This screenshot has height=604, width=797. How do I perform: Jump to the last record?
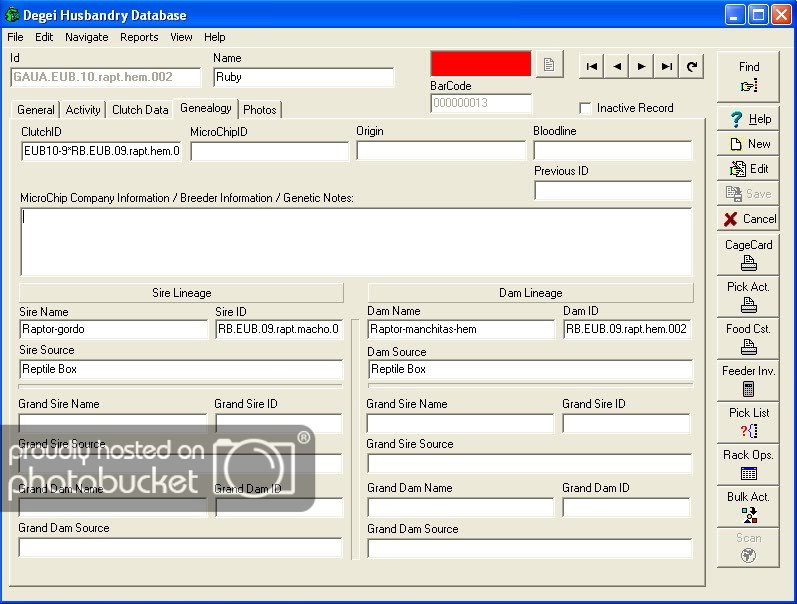(667, 66)
